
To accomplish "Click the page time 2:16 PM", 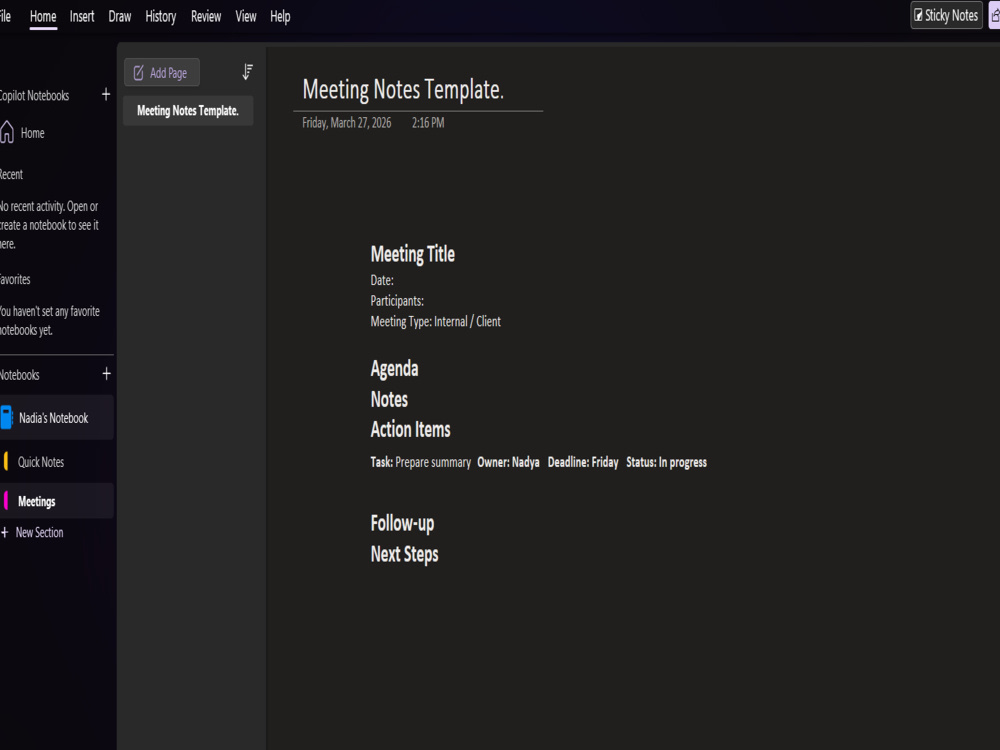I will [428, 122].
